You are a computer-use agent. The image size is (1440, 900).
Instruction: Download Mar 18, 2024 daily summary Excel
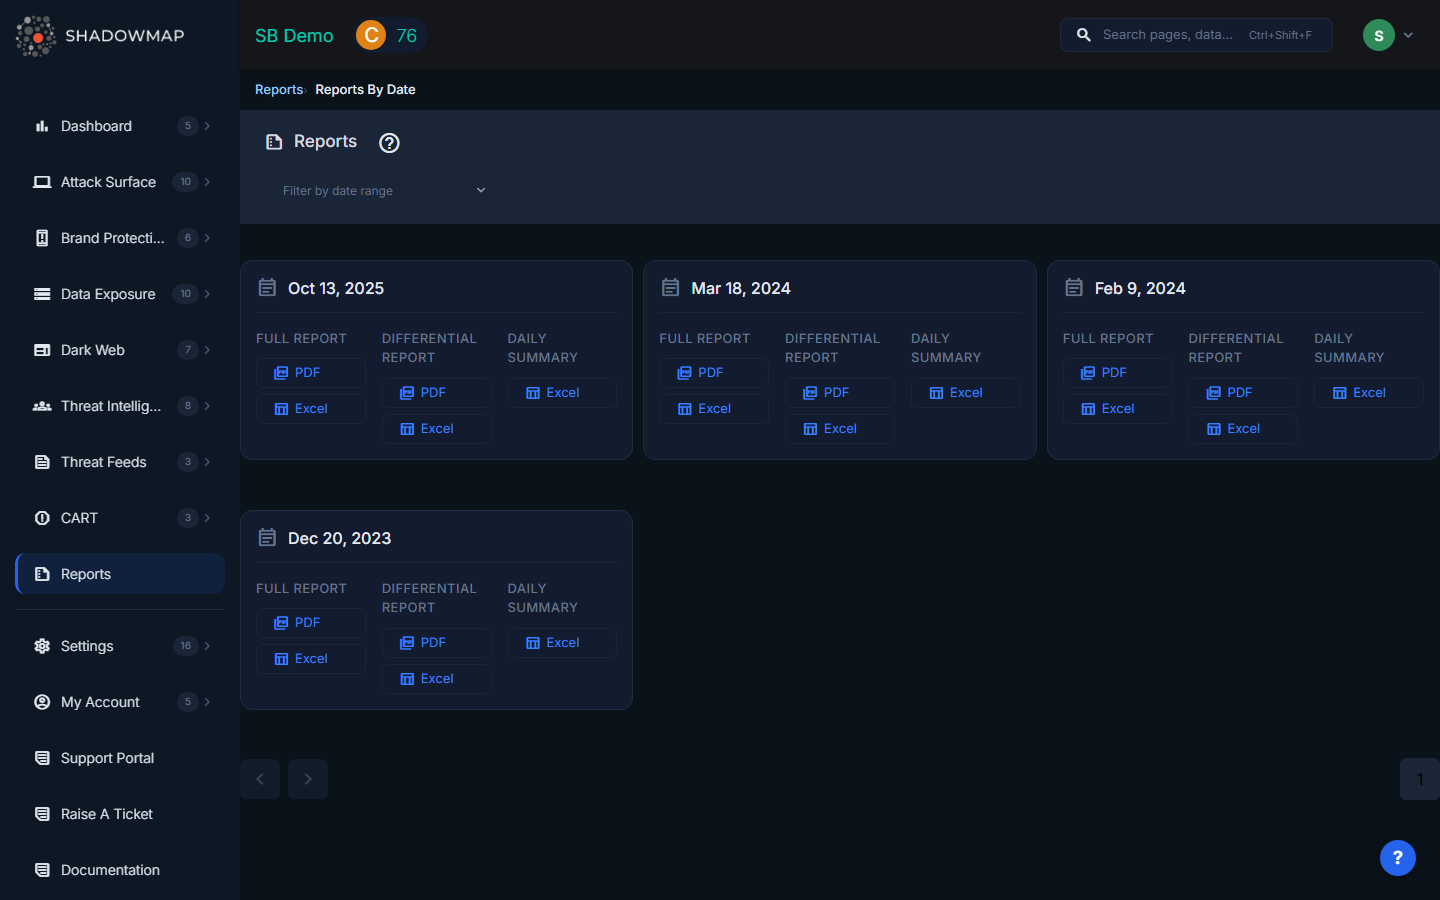(x=965, y=393)
